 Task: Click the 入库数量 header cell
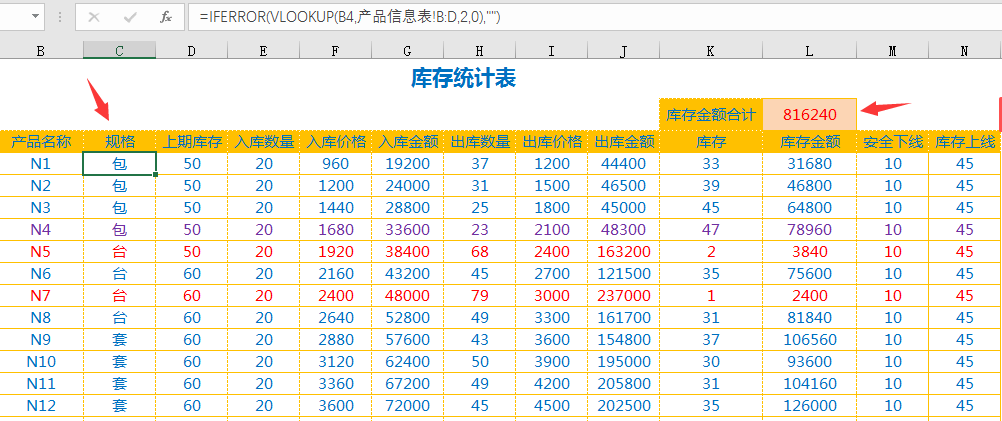click(263, 141)
